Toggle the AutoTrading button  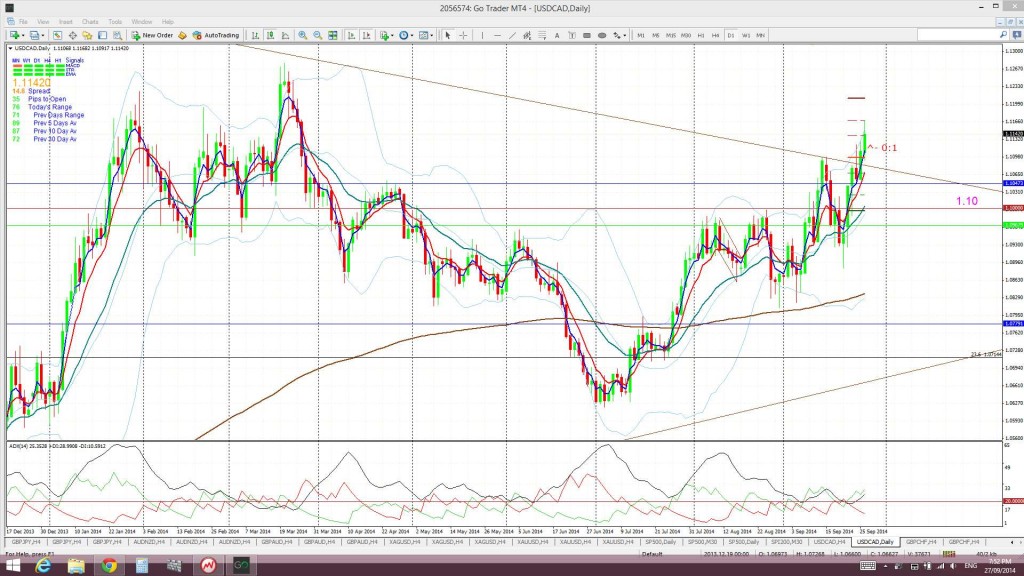coord(216,35)
